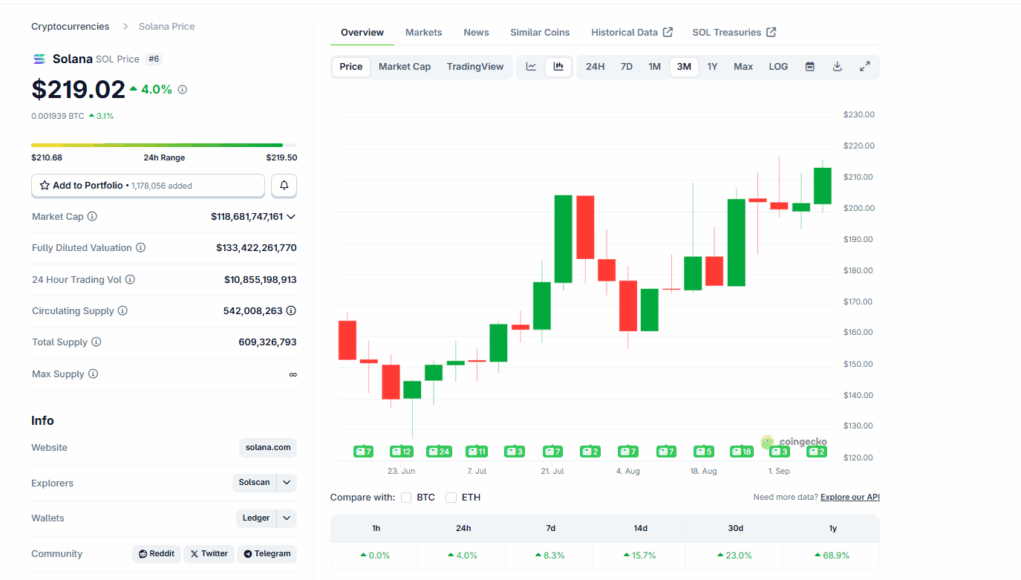Click the info icon beside 4.0% price change

click(x=182, y=90)
